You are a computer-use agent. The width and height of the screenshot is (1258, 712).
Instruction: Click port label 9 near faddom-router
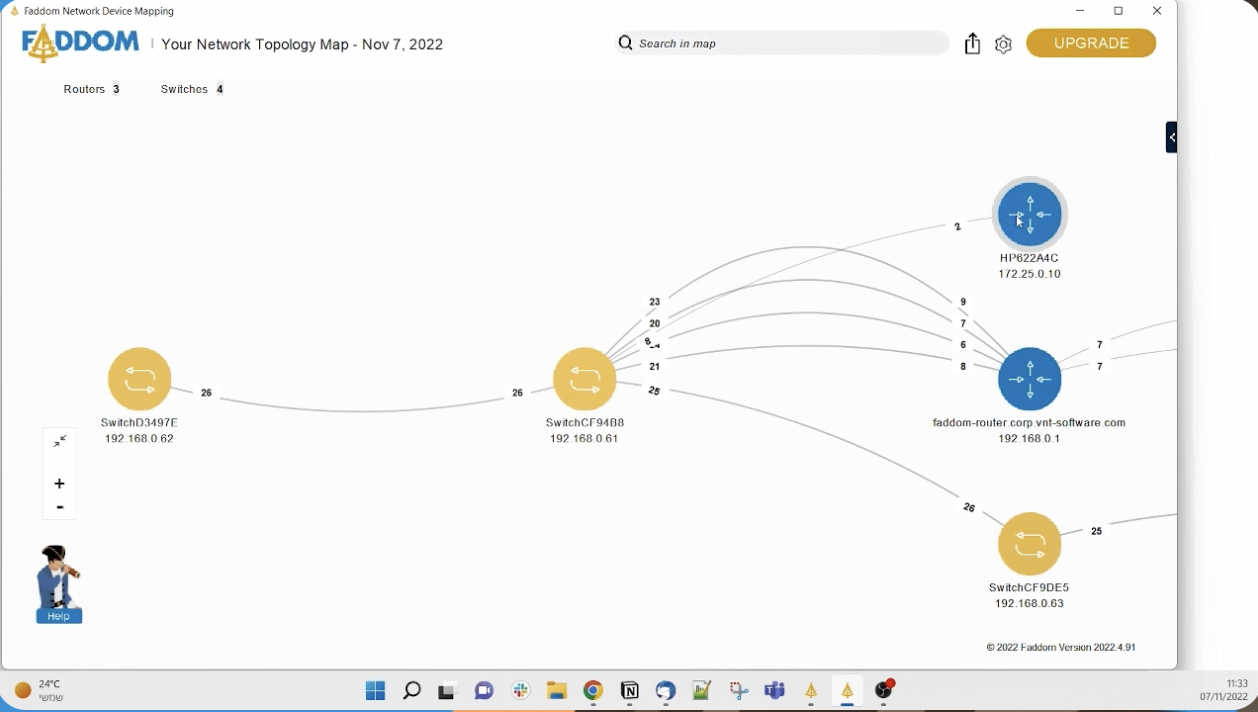pos(963,302)
